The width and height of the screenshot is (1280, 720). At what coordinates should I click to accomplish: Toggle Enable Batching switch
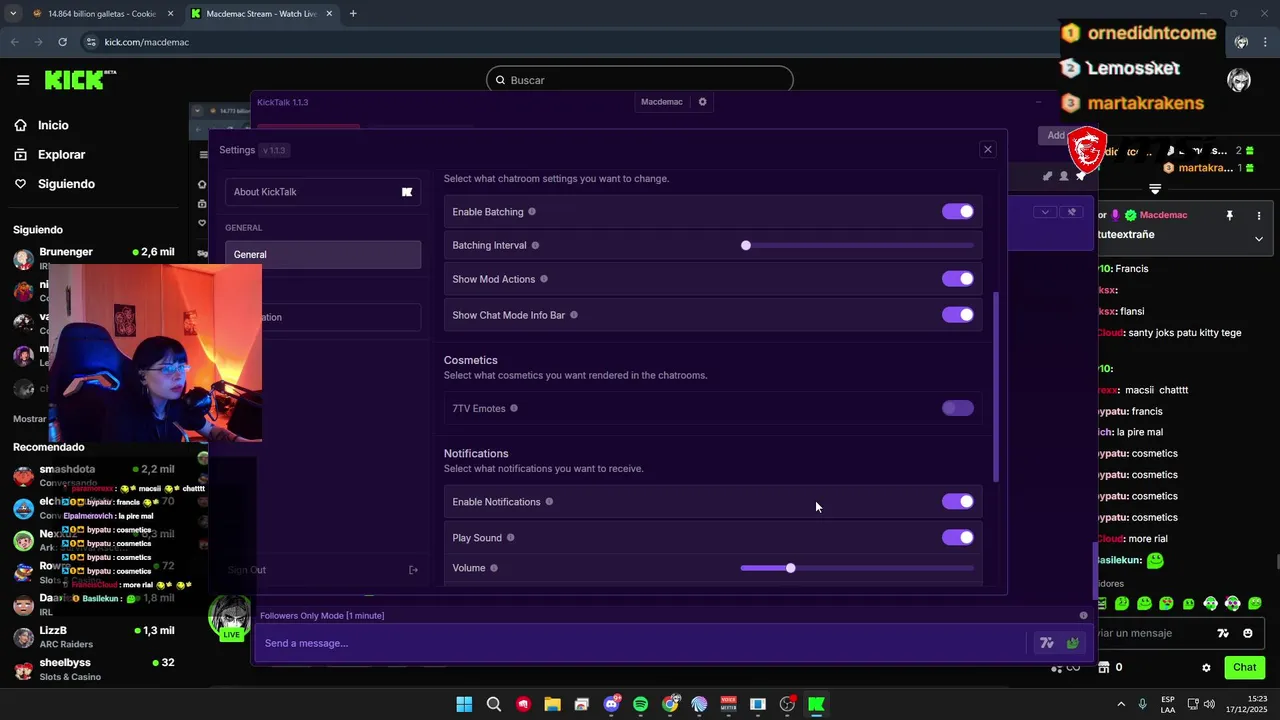pyautogui.click(x=957, y=212)
